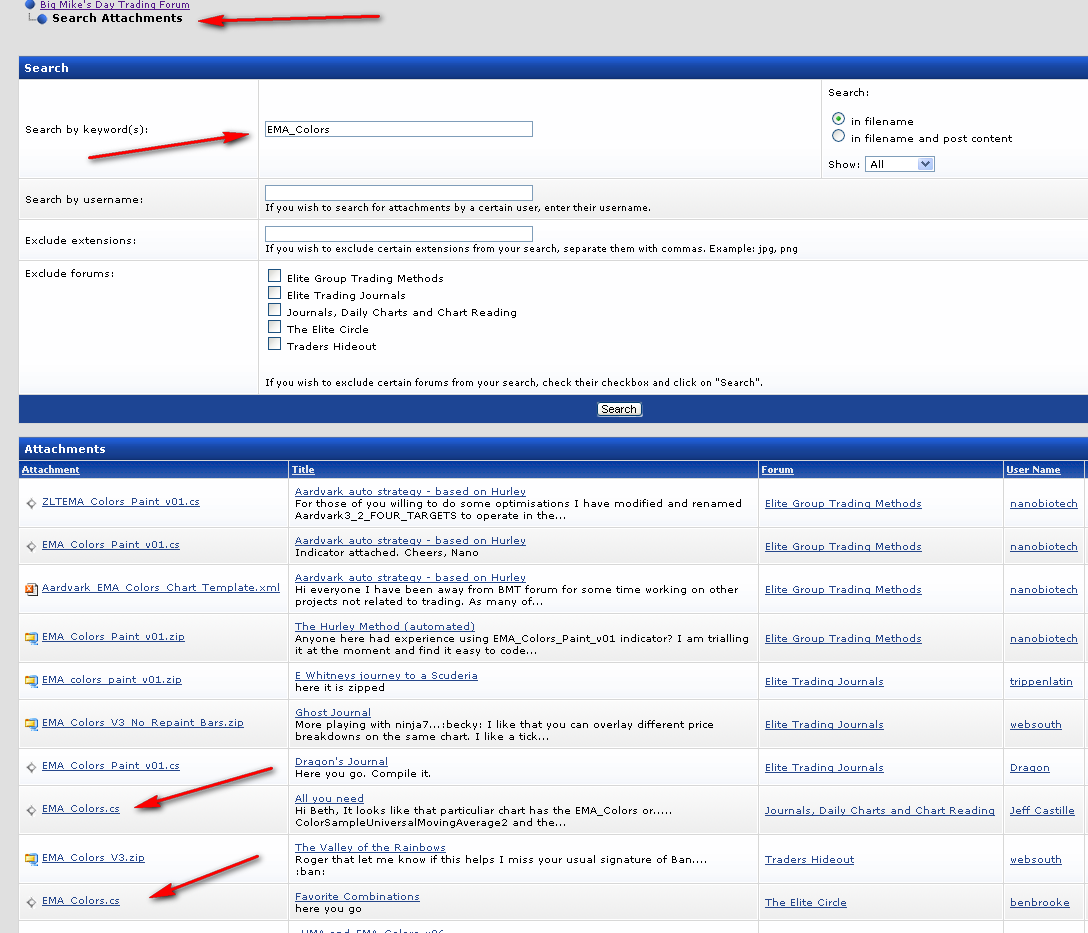Open Dragon's Journal thread
The image size is (1088, 933).
(x=341, y=762)
